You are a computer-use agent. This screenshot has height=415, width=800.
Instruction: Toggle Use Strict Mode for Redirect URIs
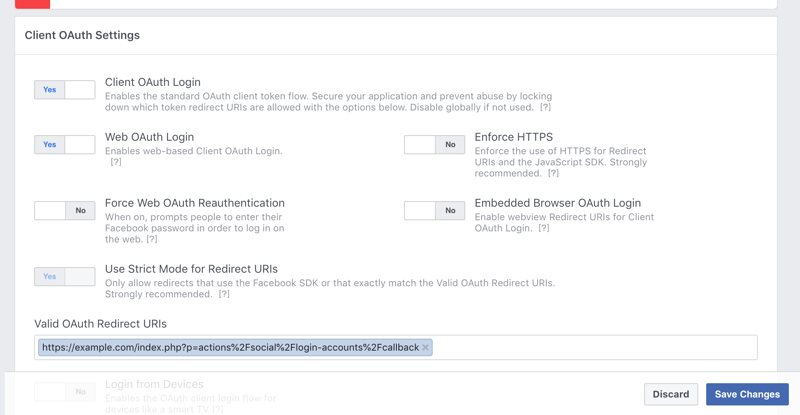(64, 277)
